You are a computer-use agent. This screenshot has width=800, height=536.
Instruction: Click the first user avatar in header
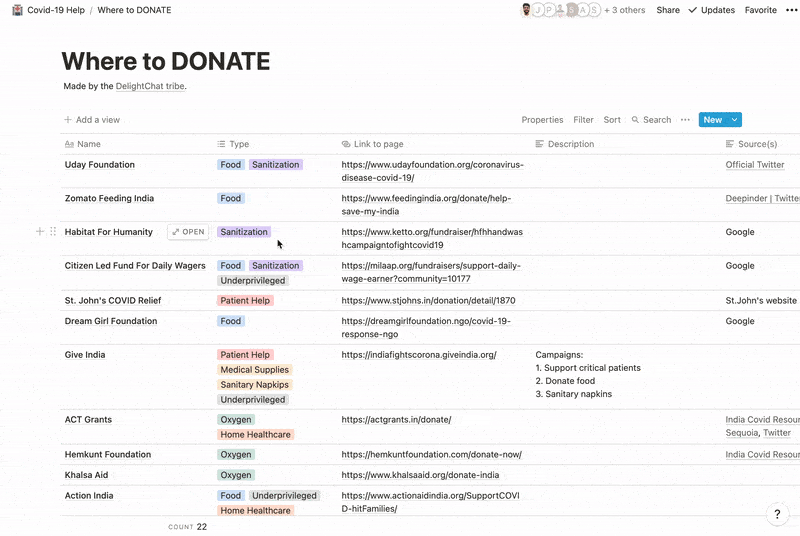528,10
